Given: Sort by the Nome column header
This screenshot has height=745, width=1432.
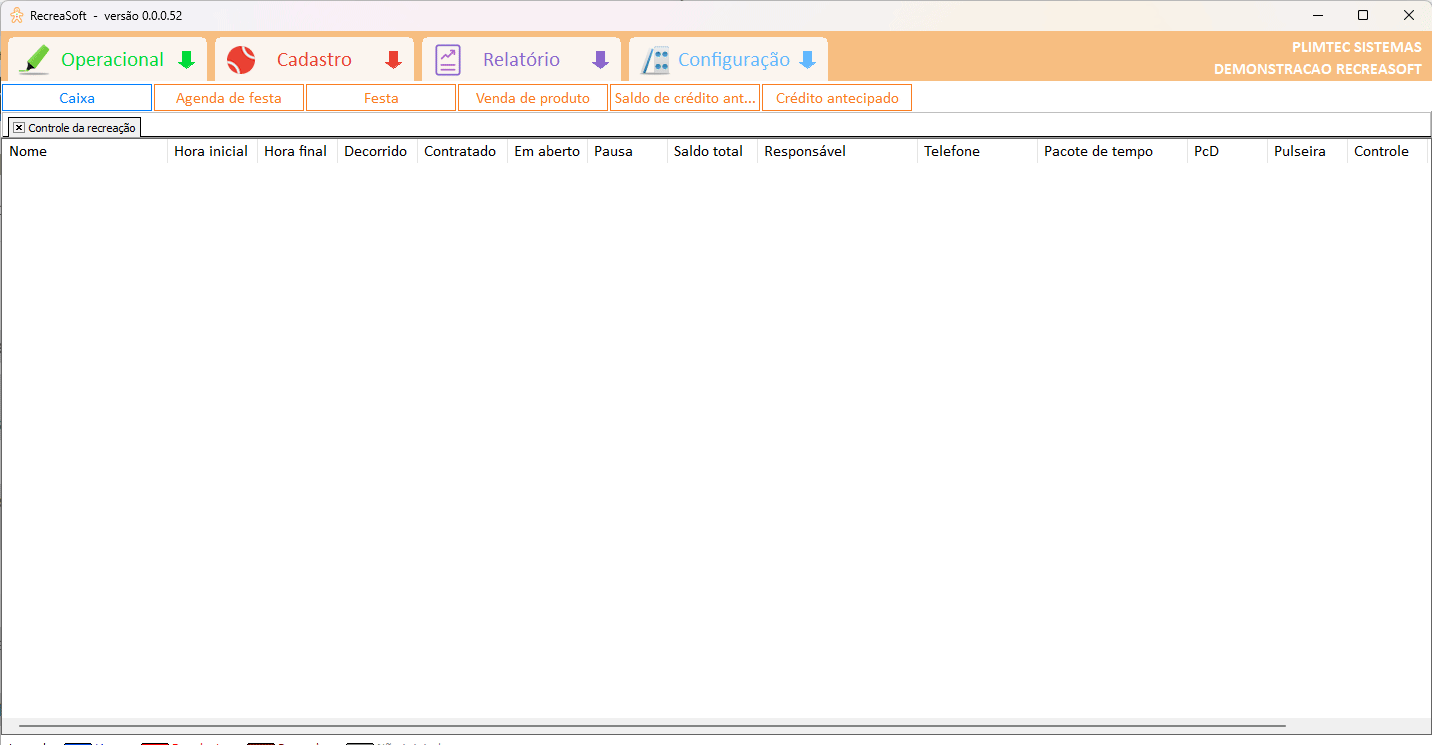Looking at the screenshot, I should coord(28,152).
